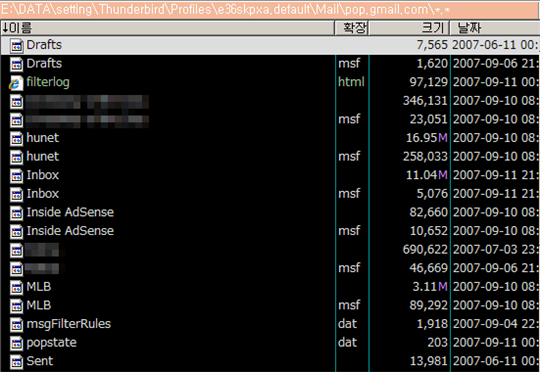Screen dimensions: 540x372
Task: Click the icon of the 46,669 byte msf file
Action: coord(16,269)
